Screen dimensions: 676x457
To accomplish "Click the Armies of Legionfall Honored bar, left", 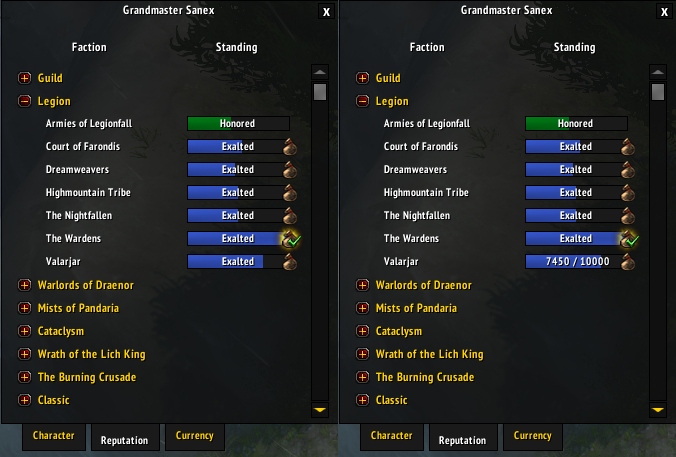I will point(238,123).
